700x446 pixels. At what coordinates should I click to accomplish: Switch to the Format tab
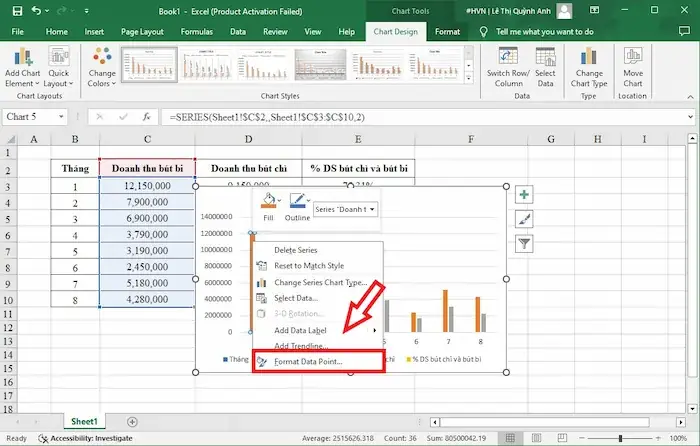coord(447,32)
